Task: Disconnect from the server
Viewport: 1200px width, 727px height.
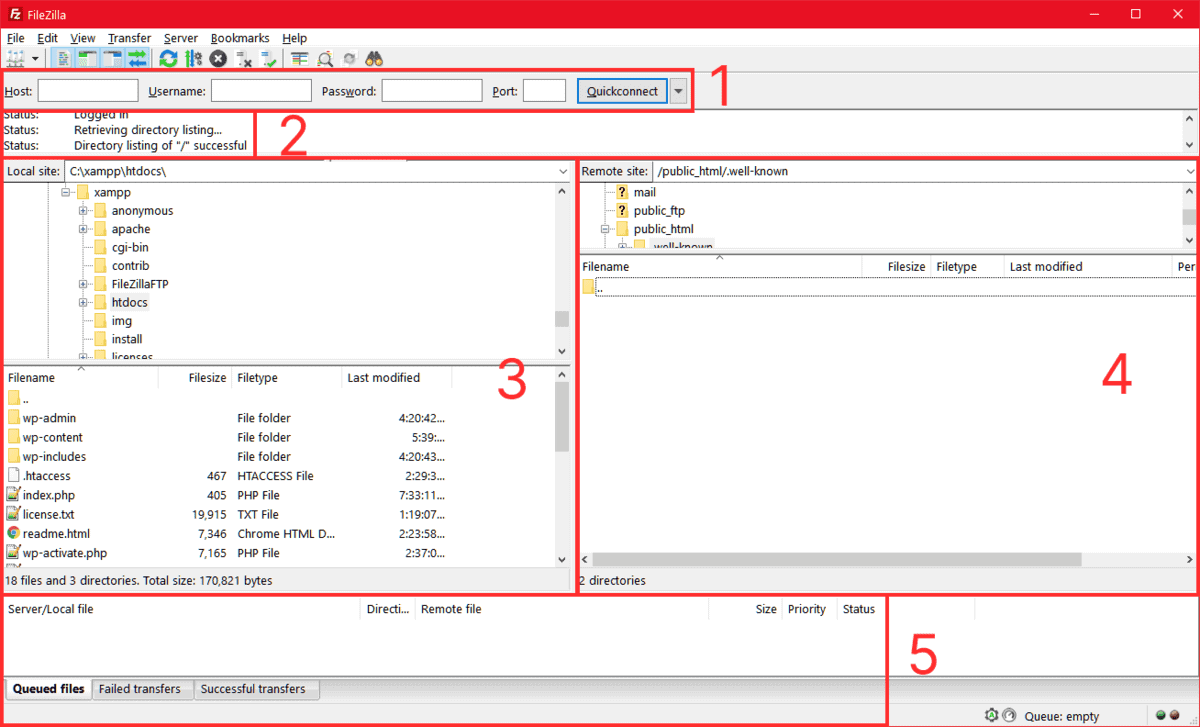Action: point(245,57)
